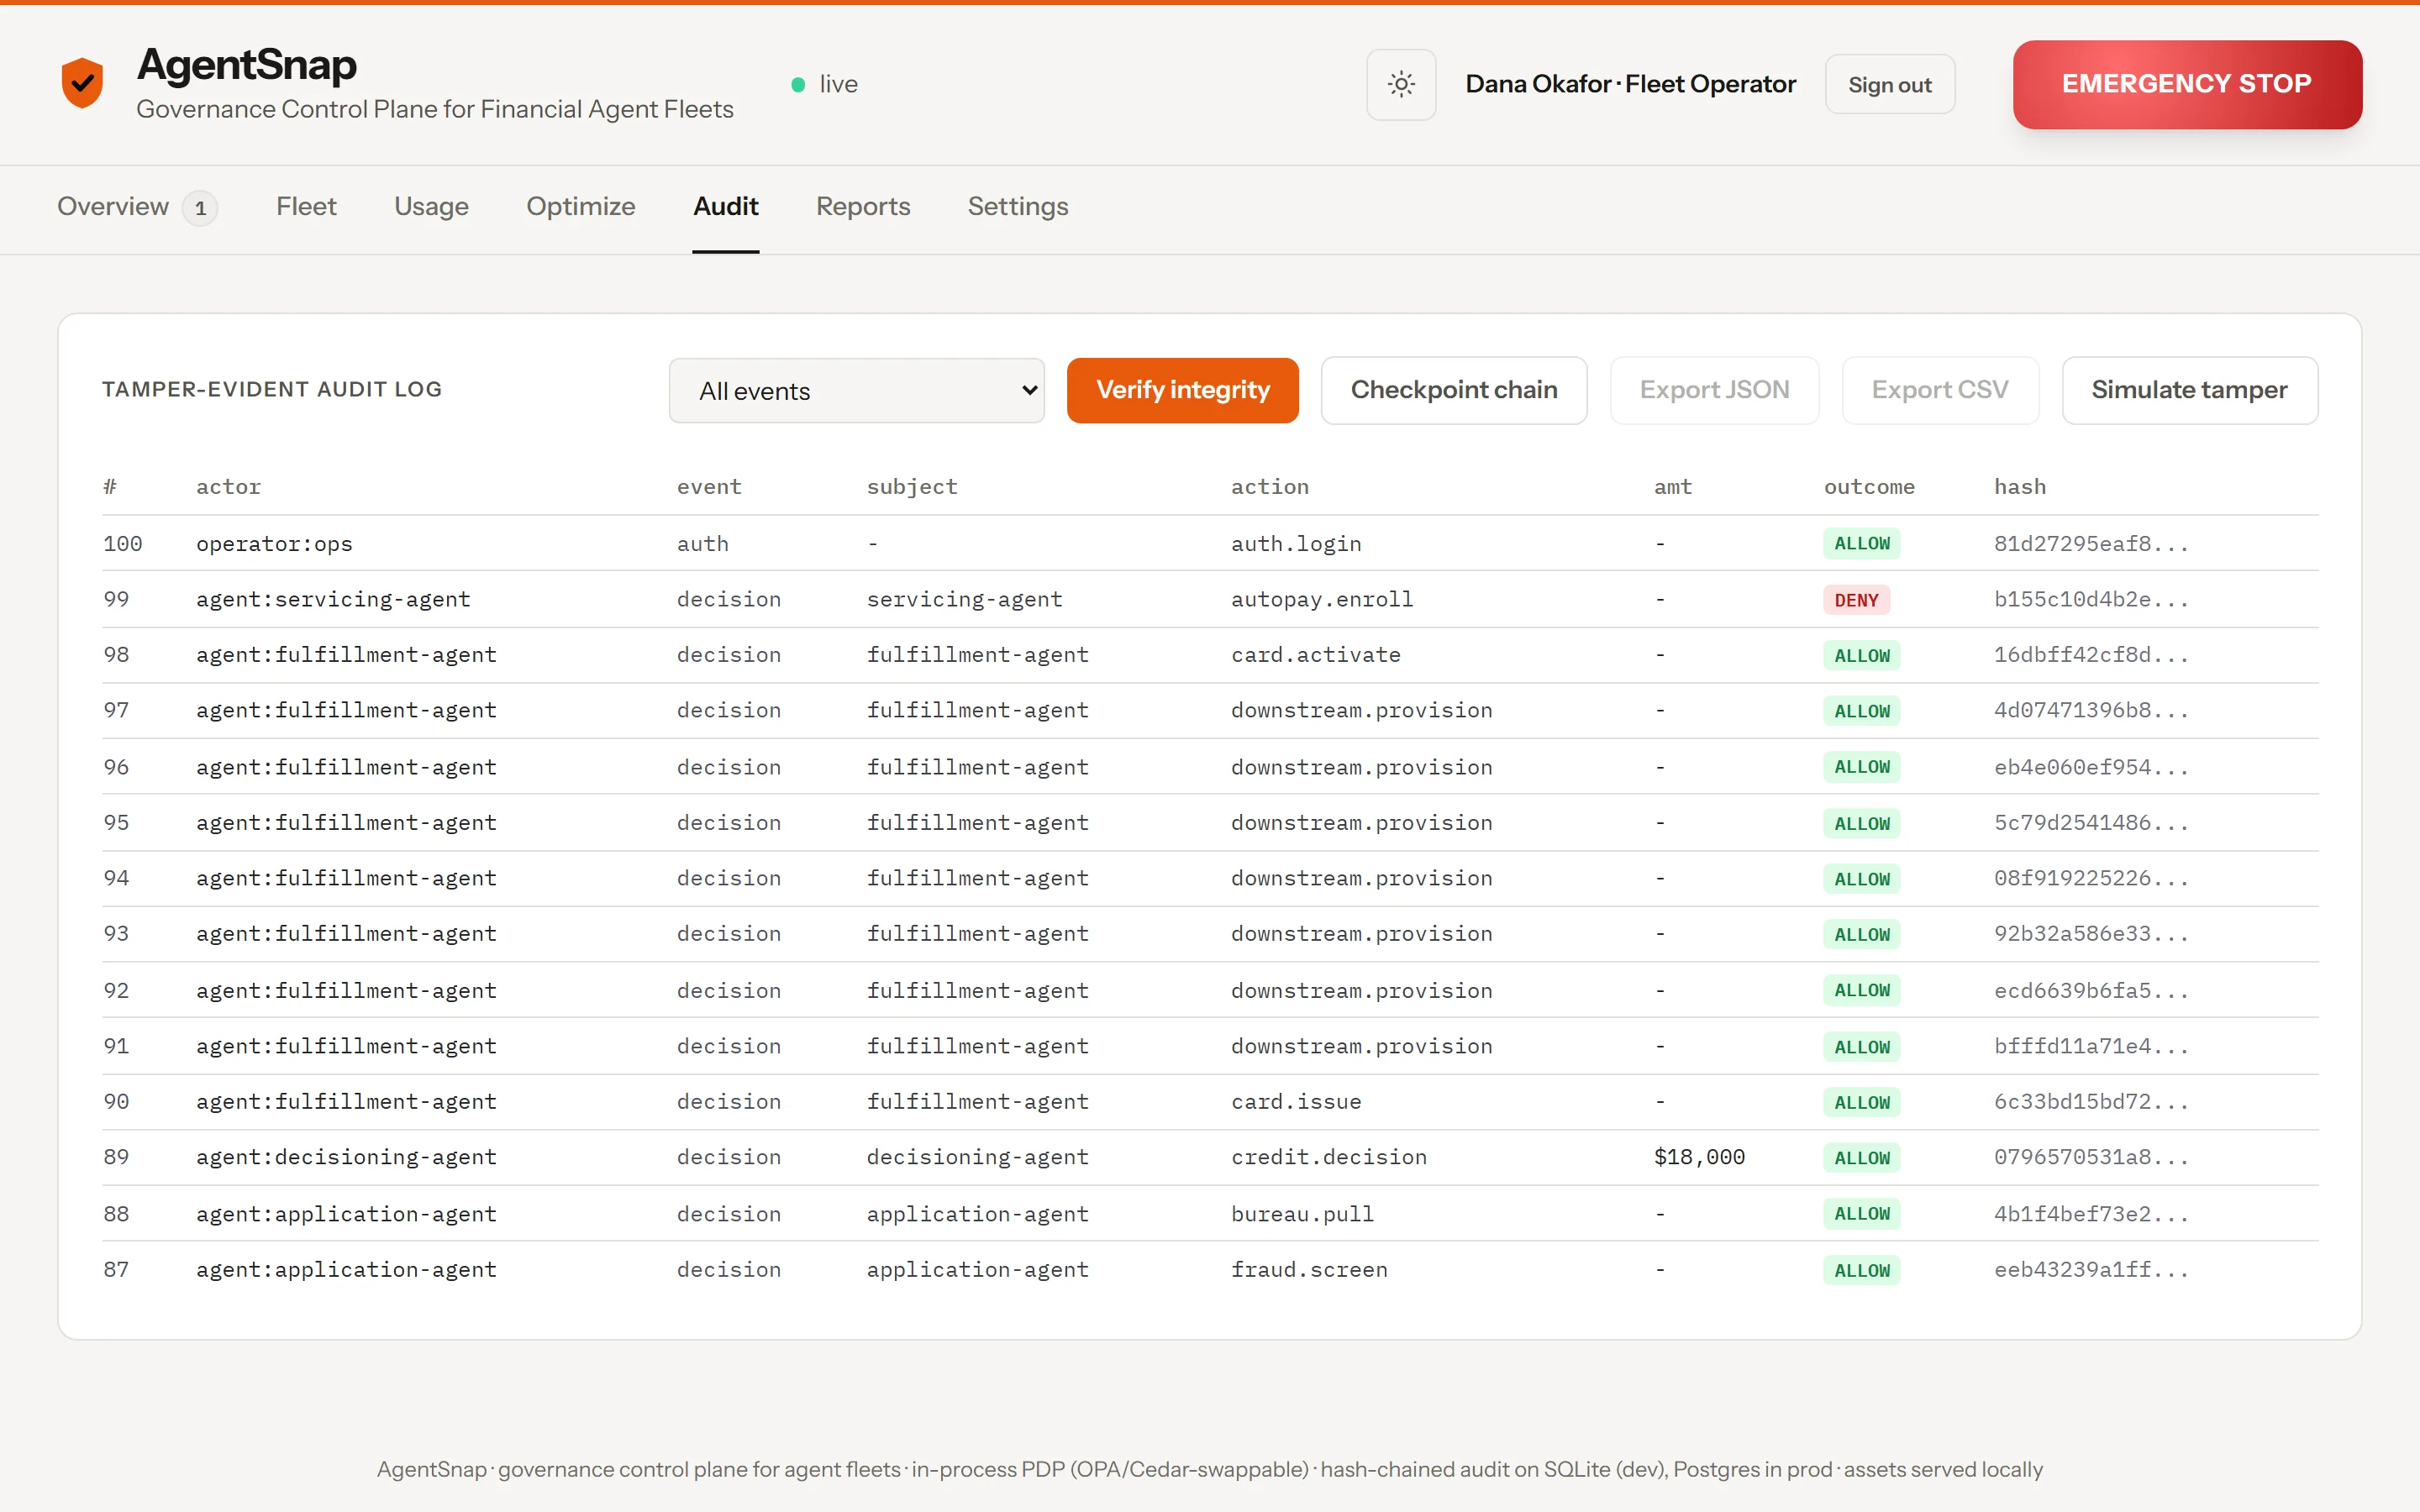Click the application-agent subject in row 88

click(977, 1214)
